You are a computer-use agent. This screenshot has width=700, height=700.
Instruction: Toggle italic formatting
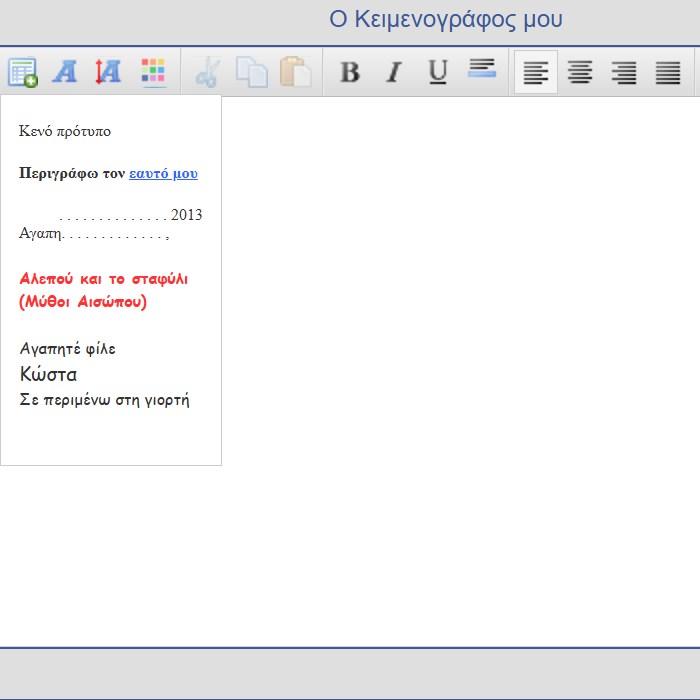(393, 72)
